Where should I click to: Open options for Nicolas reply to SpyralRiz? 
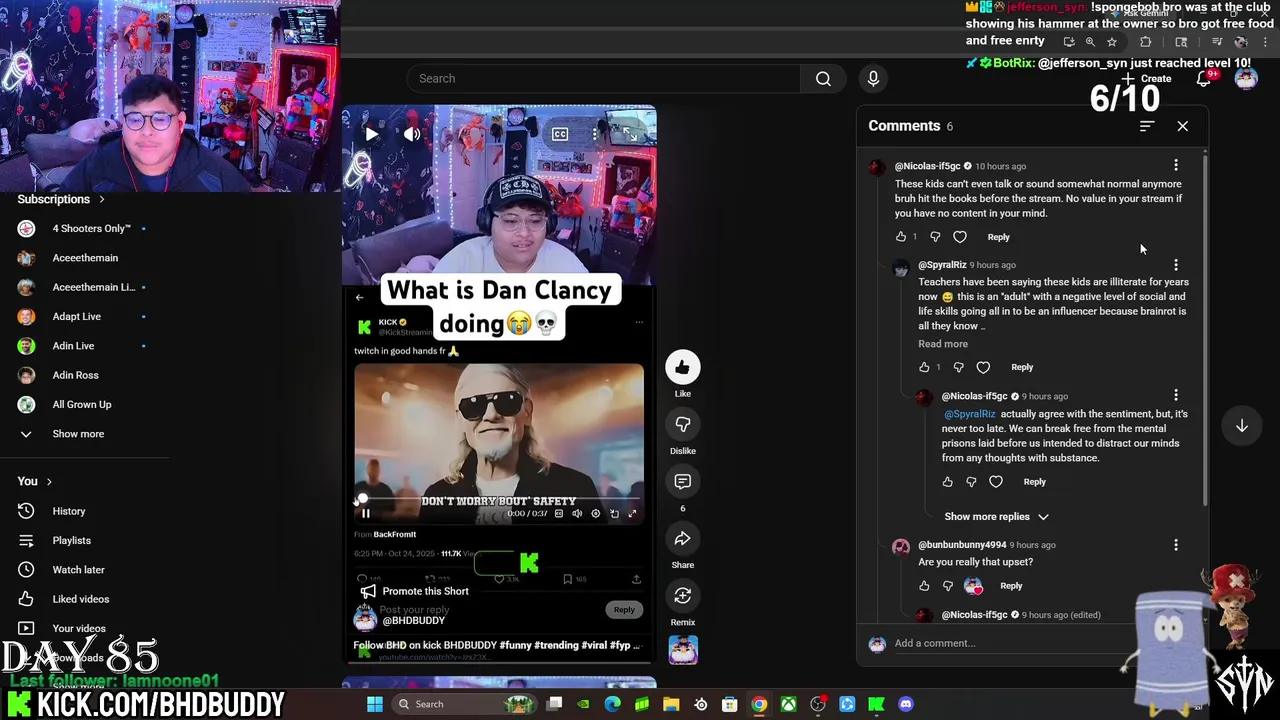point(1176,396)
